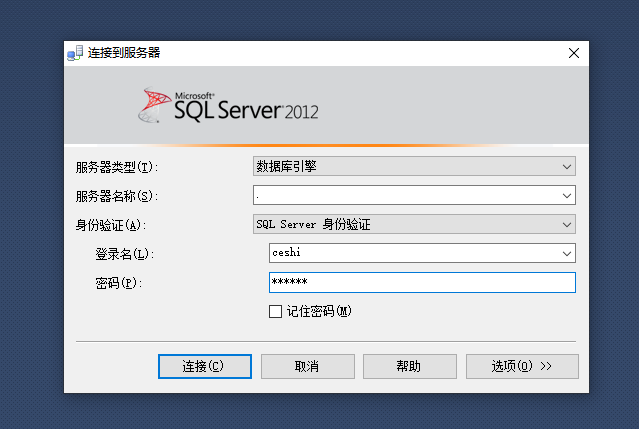
Task: Click the 连接到服务器 title text
Action: [x=124, y=53]
